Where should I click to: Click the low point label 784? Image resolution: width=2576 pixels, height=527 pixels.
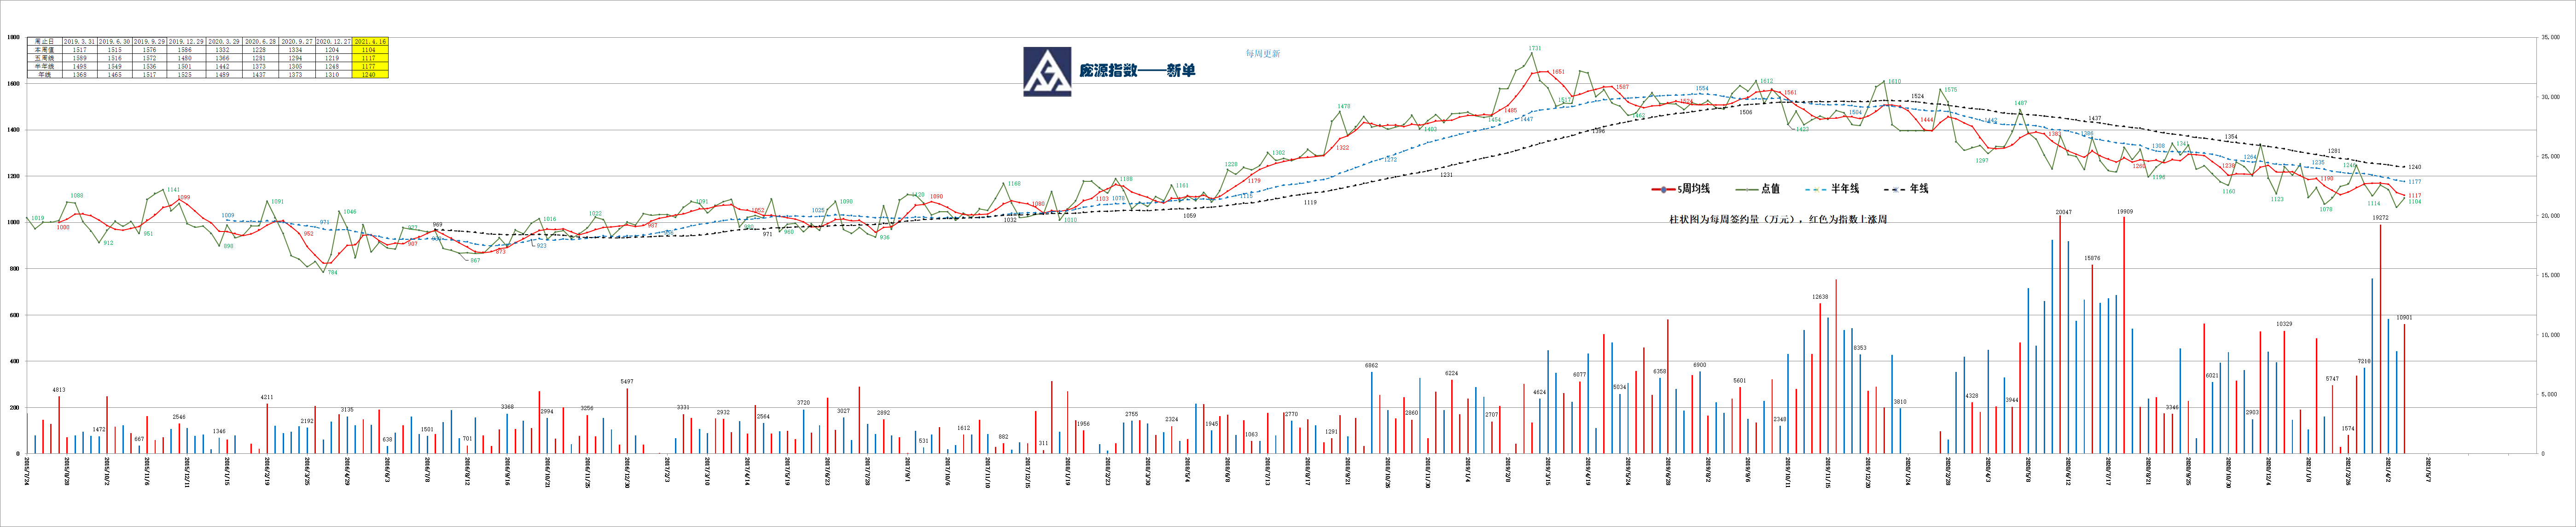(333, 272)
